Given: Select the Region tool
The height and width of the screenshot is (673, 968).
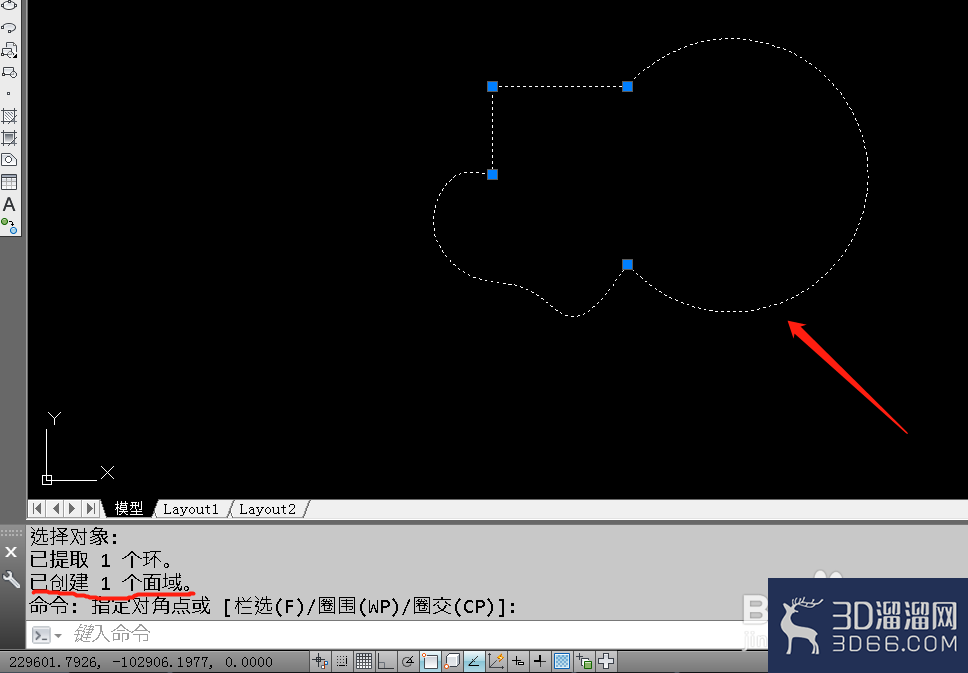Looking at the screenshot, I should [9, 160].
